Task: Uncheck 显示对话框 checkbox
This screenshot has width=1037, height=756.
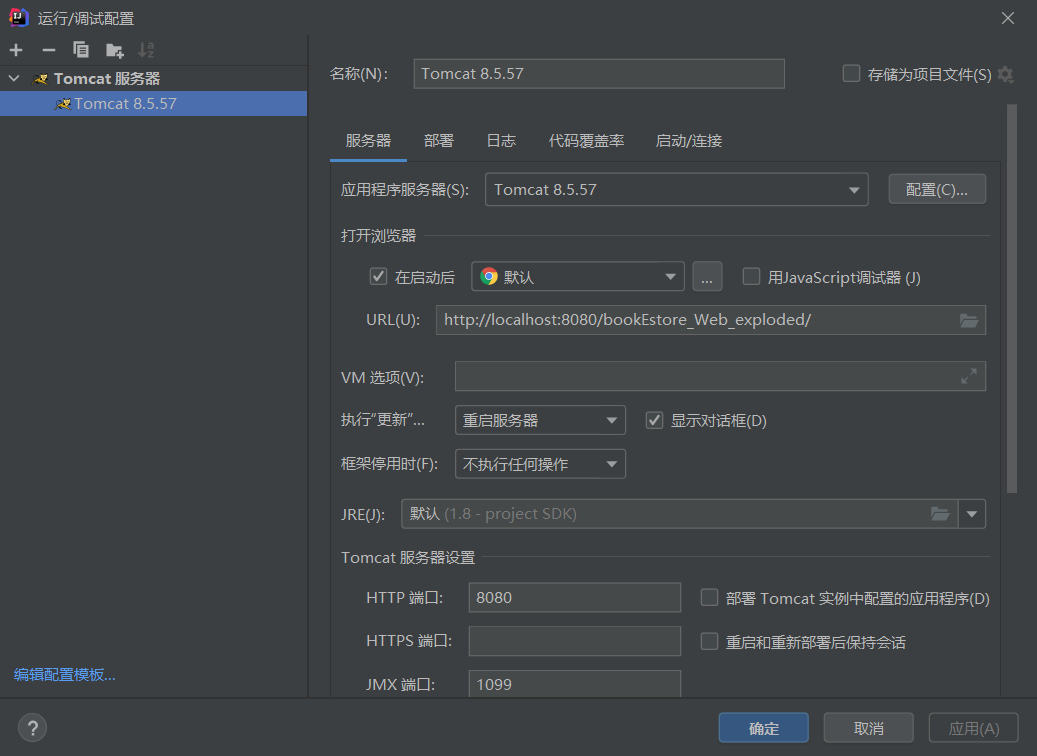Action: point(654,420)
